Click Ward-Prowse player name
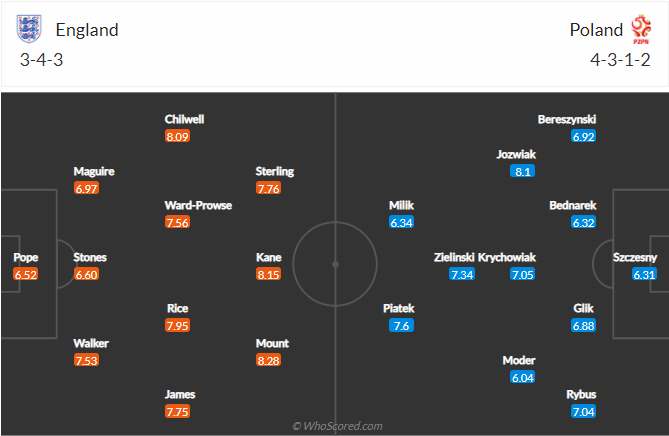This screenshot has height=436, width=669. point(198,205)
